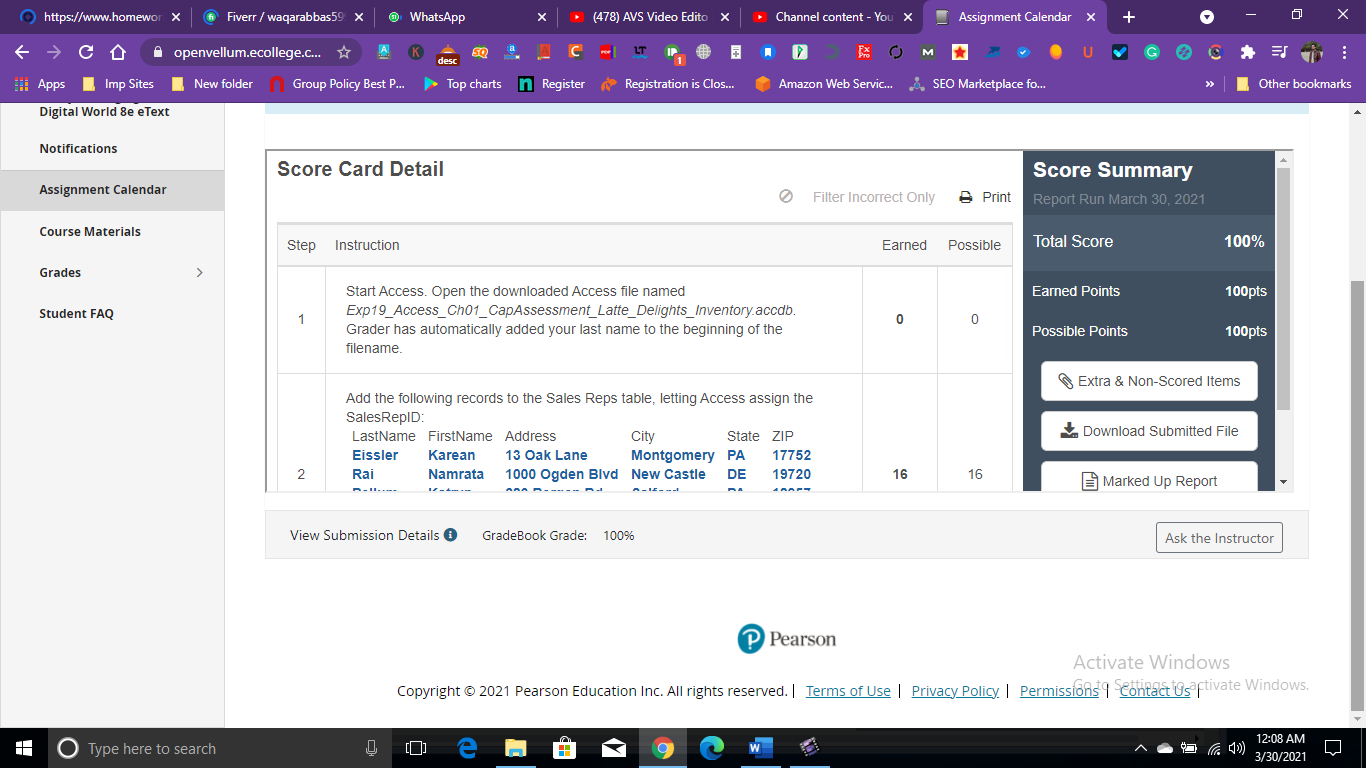
Task: Click the info icon beside View Submission Details
Action: [x=450, y=535]
